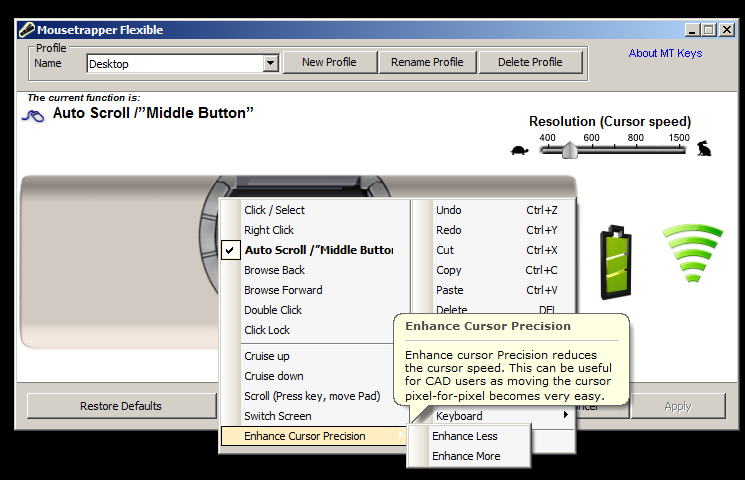745x480 pixels.
Task: Choose Enhance More from the submenu
Action: (x=469, y=456)
